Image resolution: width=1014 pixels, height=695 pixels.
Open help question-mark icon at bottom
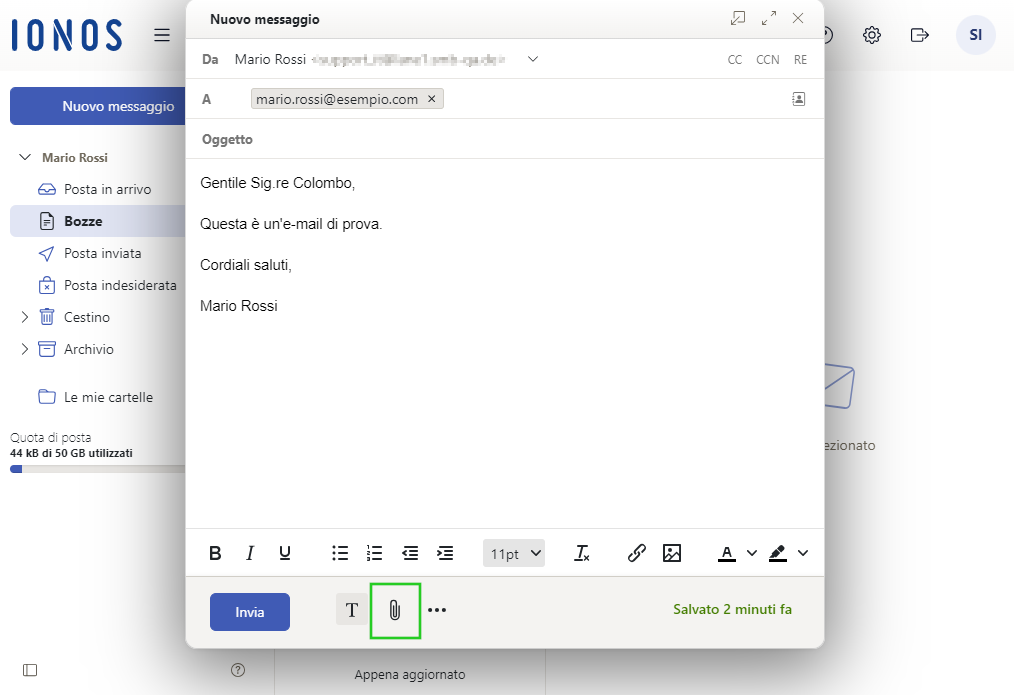[238, 670]
